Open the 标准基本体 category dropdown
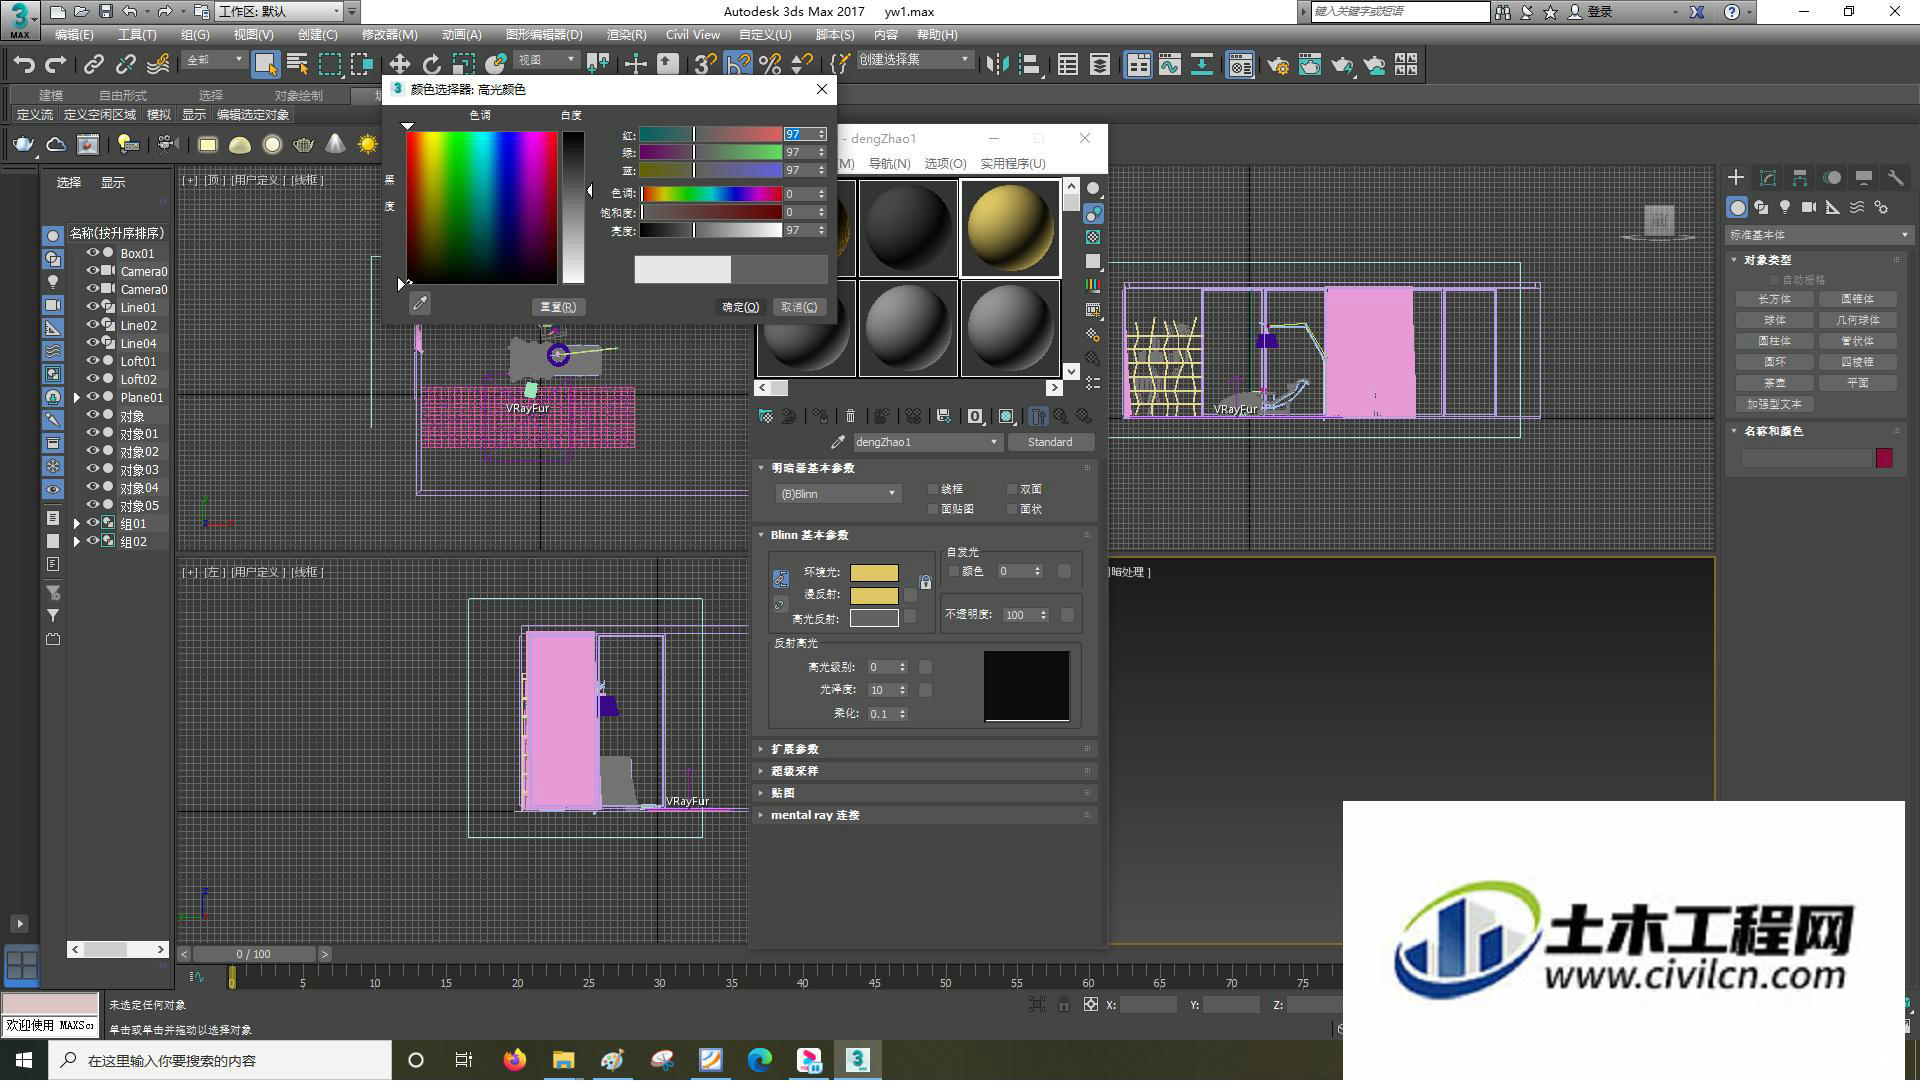This screenshot has width=1920, height=1082. (1819, 235)
